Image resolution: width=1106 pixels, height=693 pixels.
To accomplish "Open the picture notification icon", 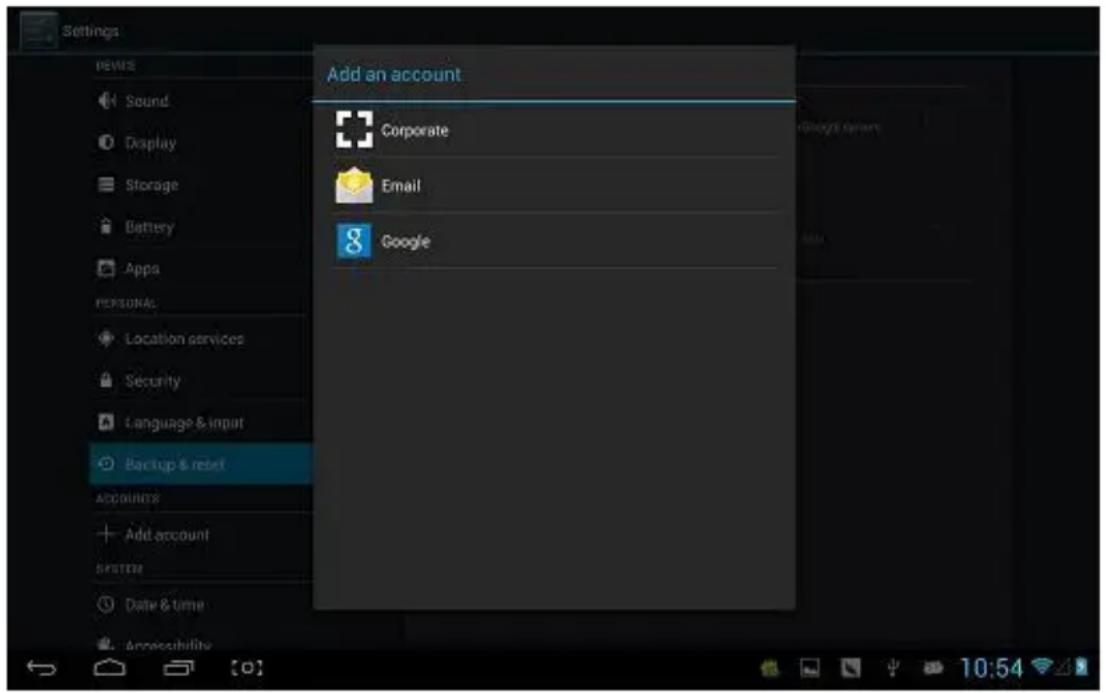I will click(810, 668).
